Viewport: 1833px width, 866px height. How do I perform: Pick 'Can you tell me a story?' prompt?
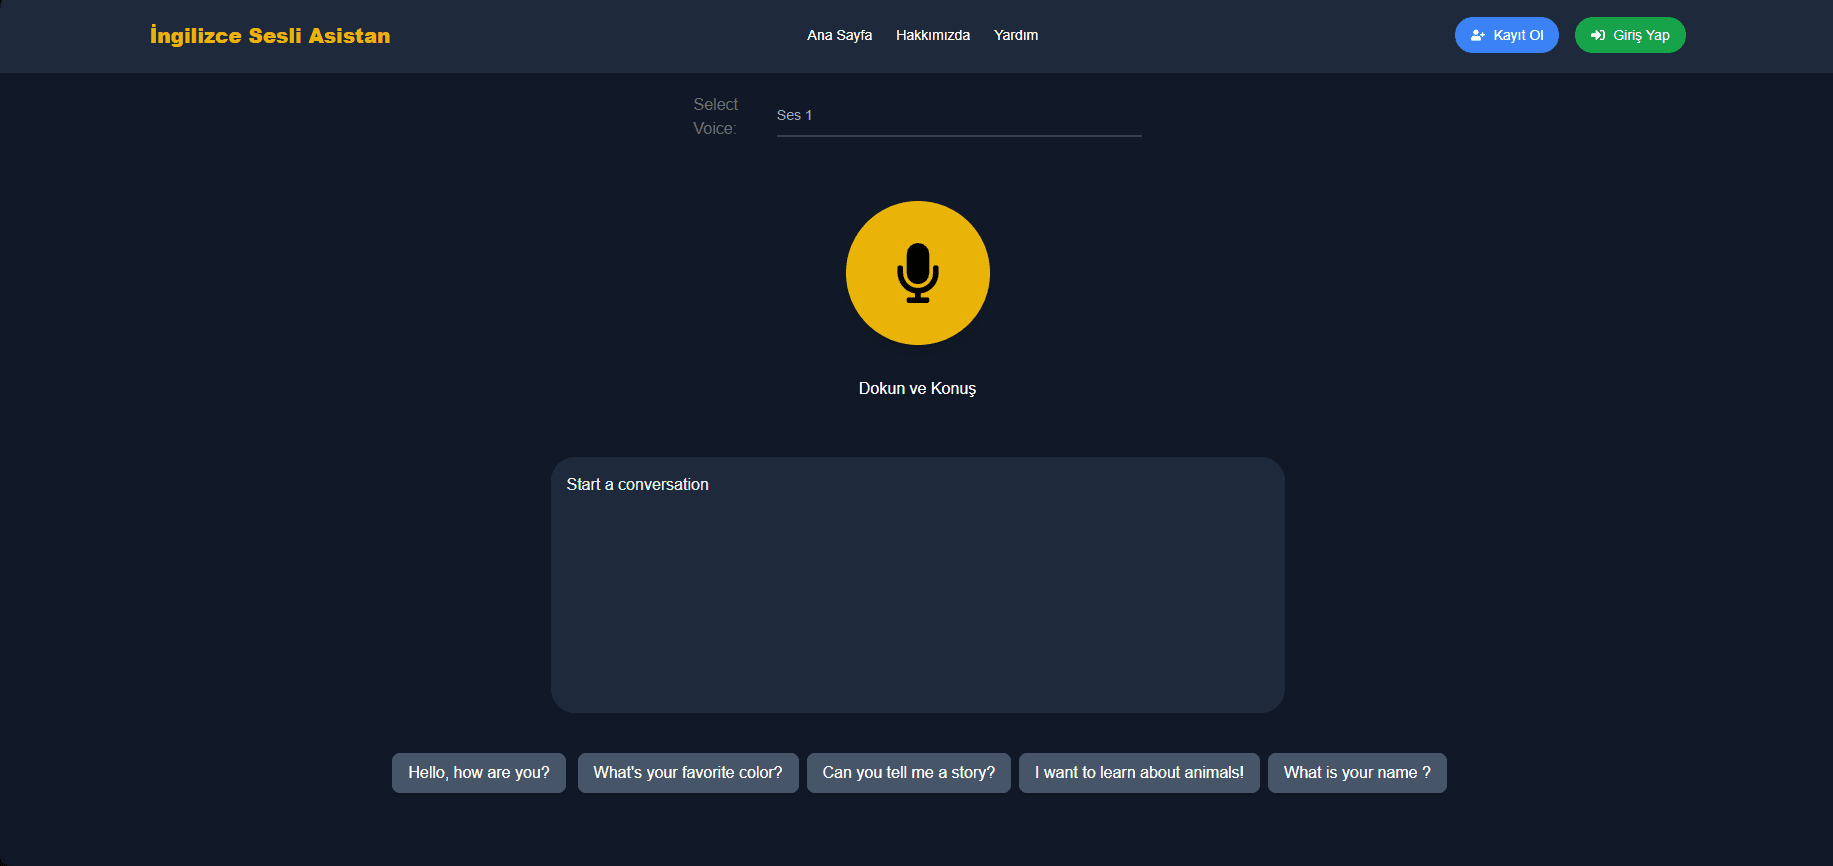pyautogui.click(x=908, y=773)
